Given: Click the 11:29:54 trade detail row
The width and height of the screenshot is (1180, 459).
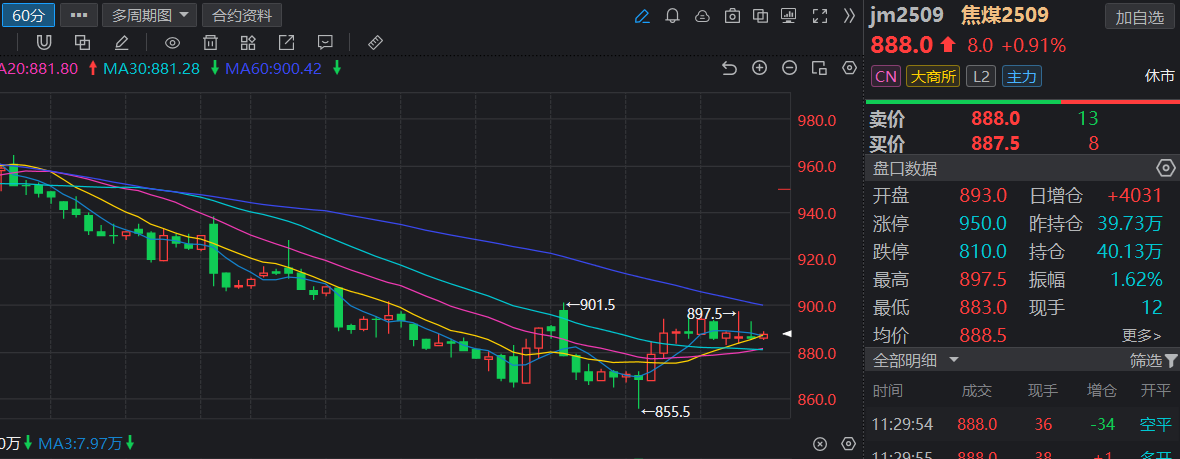Looking at the screenshot, I should 1022,424.
